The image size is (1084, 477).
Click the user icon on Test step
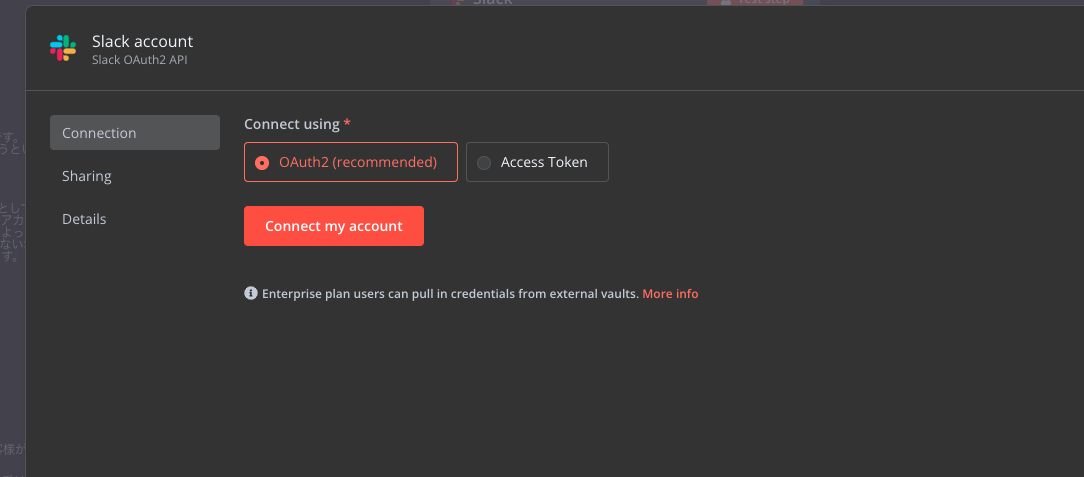point(725,2)
